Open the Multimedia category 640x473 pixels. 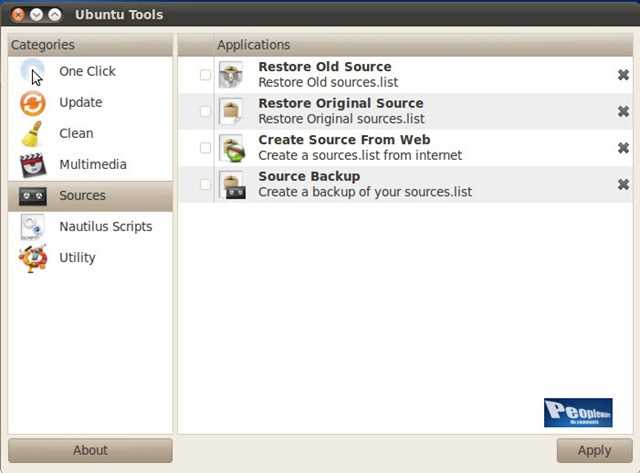coord(93,164)
